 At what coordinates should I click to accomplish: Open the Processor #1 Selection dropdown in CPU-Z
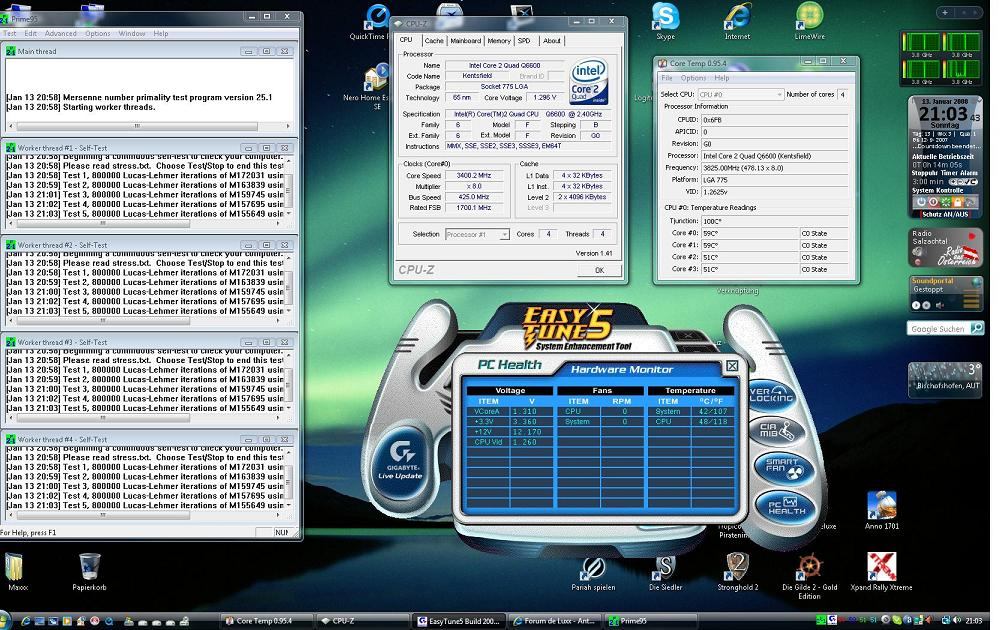coord(477,234)
